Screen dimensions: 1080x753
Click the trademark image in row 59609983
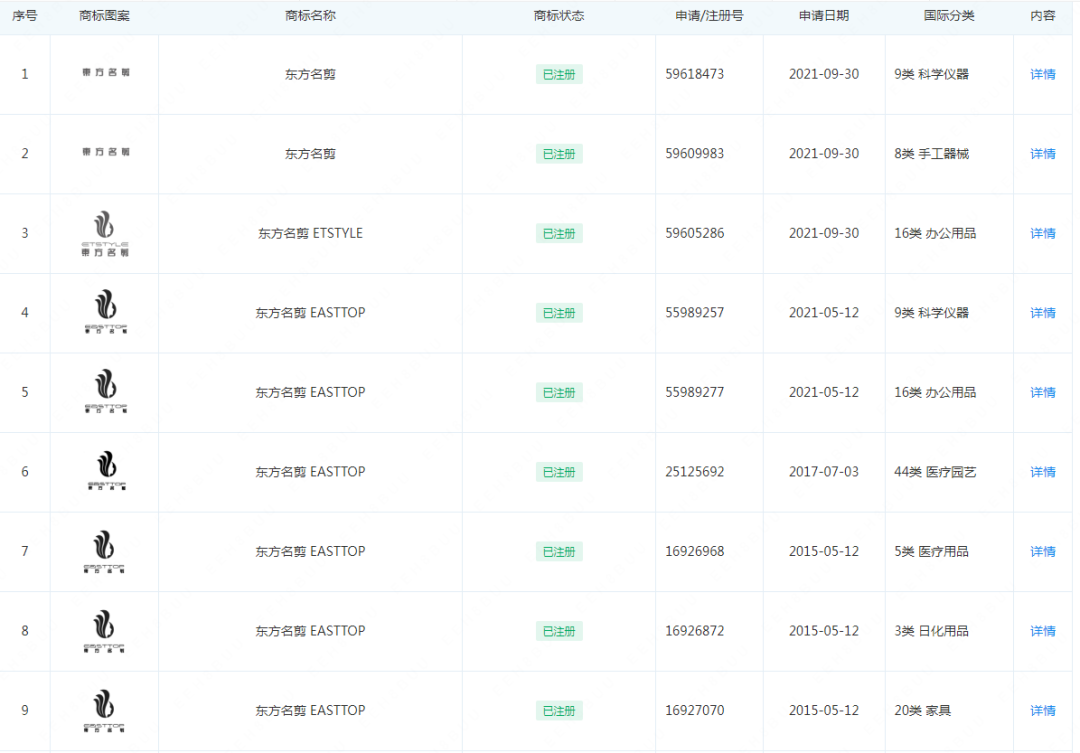click(105, 152)
